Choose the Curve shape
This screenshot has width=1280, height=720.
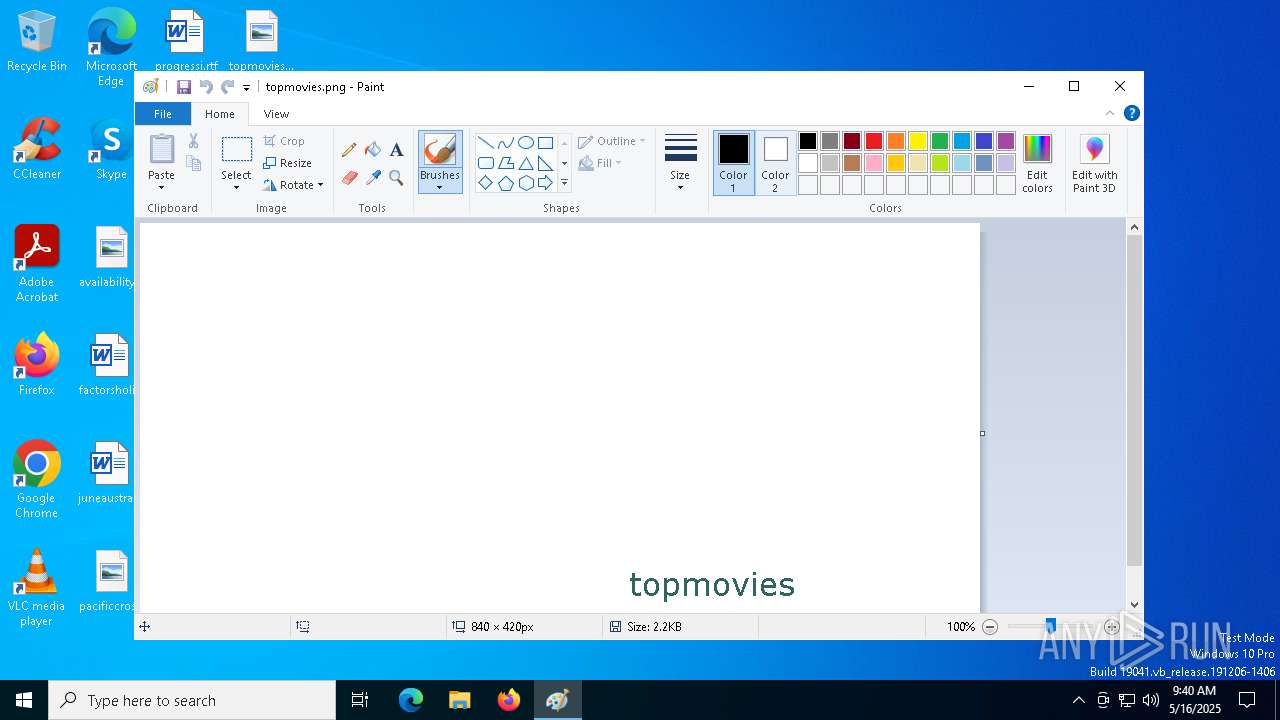[506, 142]
